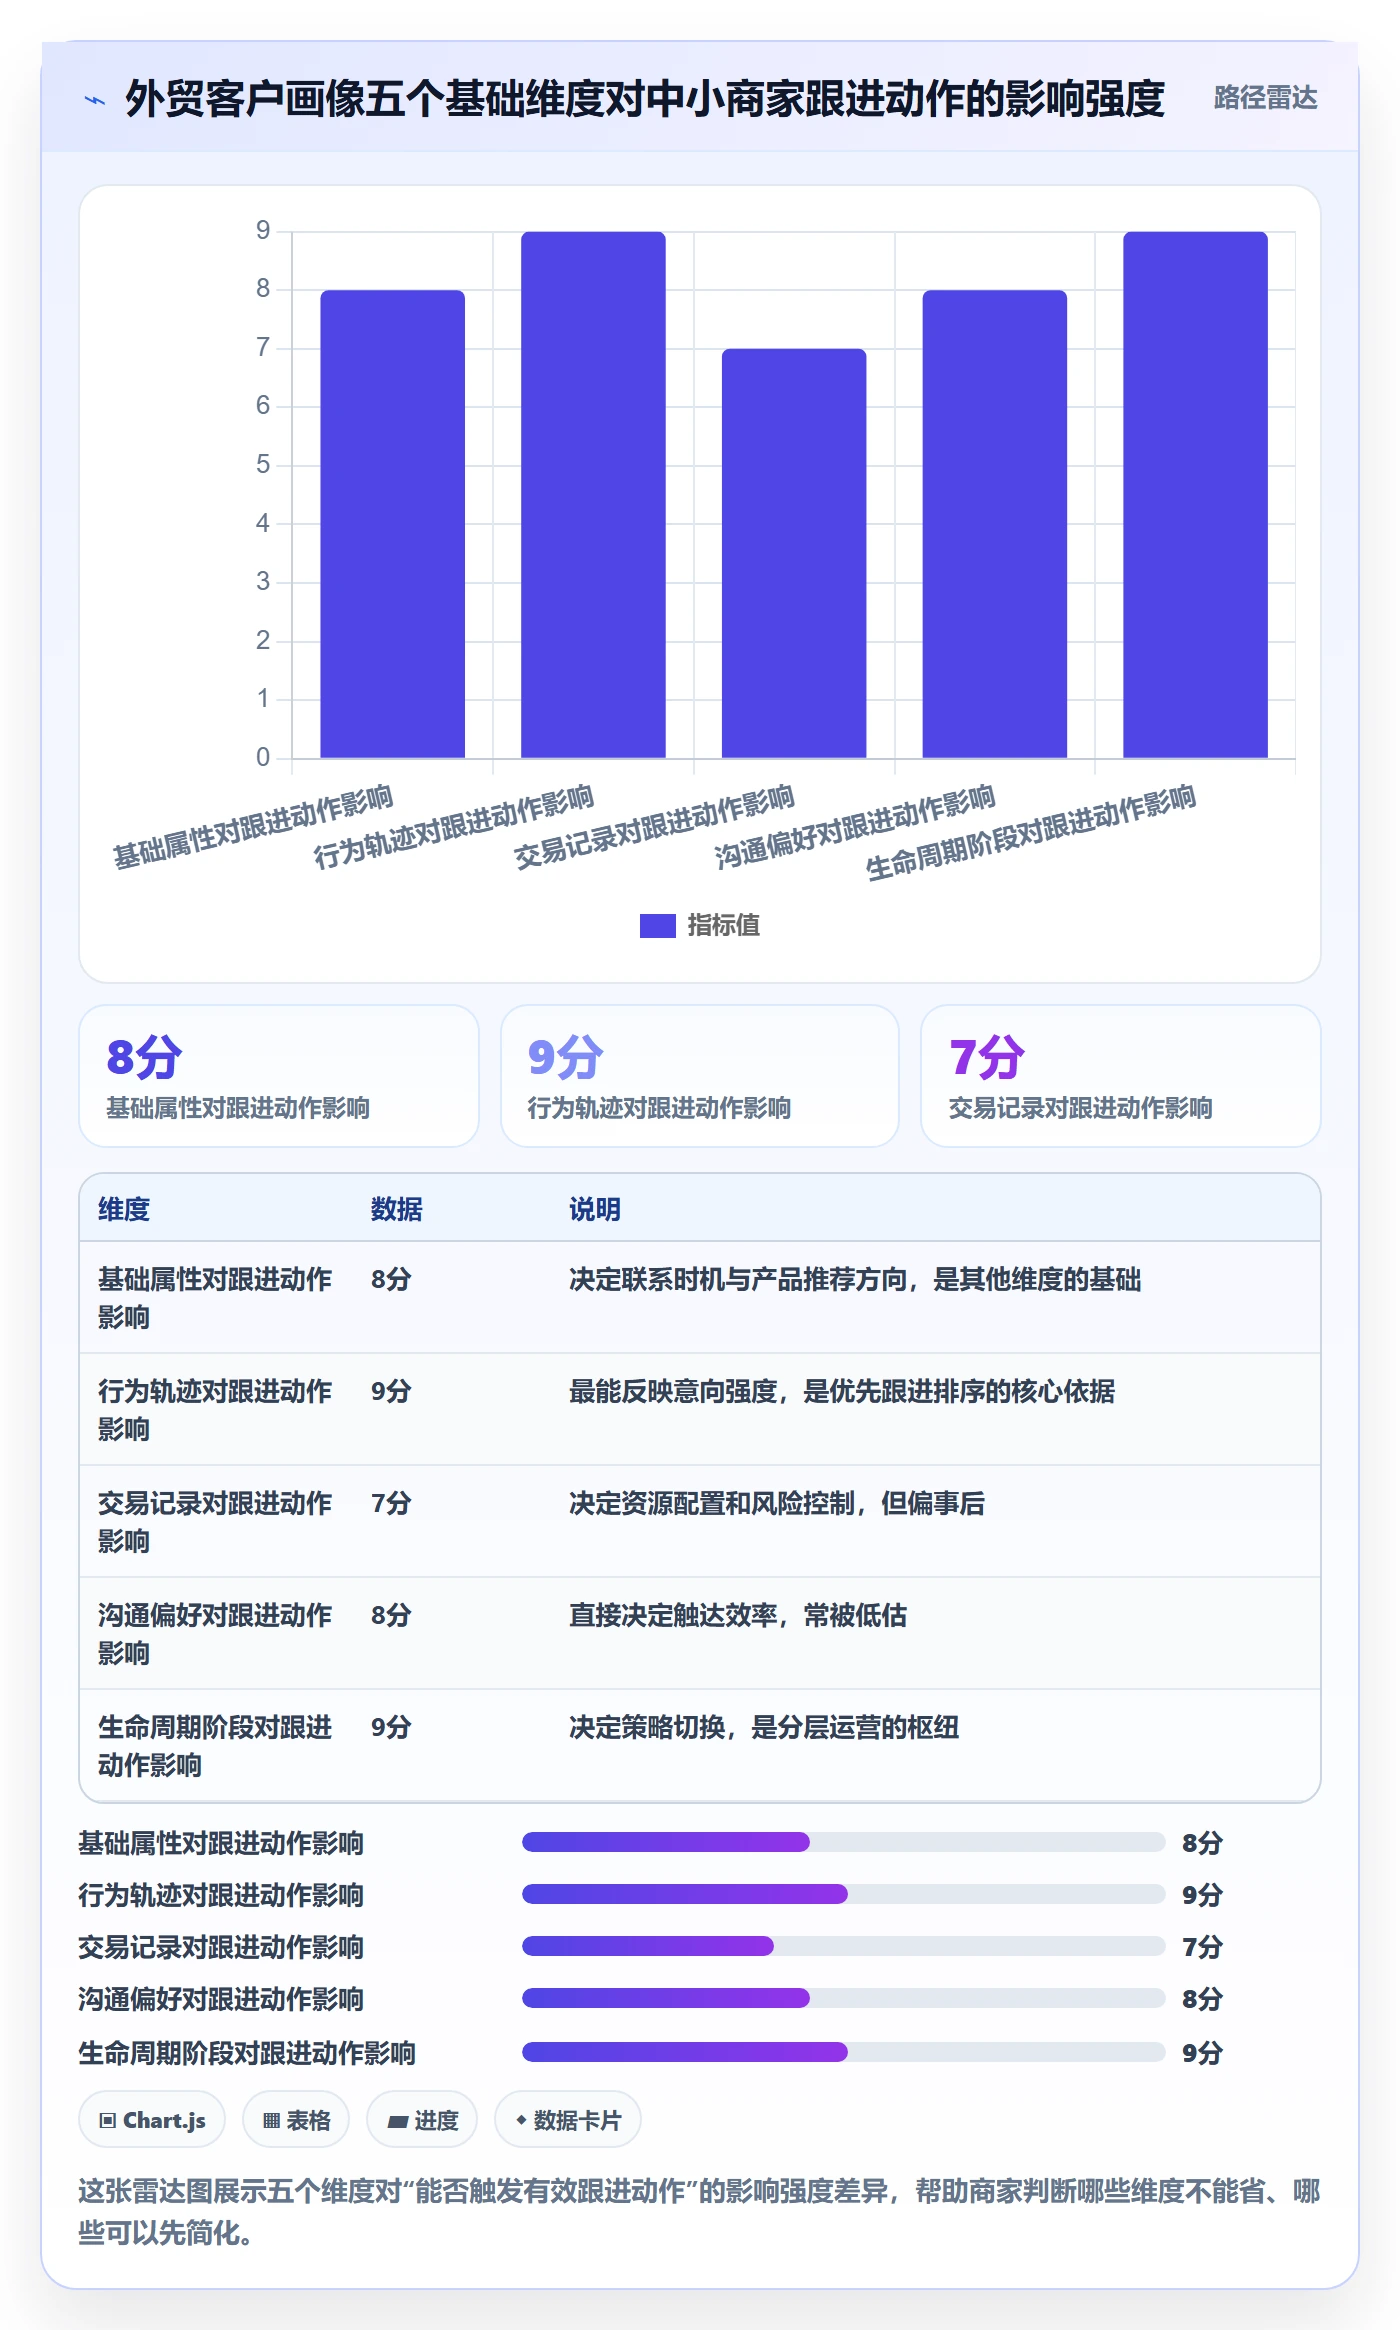
Task: Select the 沟通偏好 table row
Action: coord(700,1633)
